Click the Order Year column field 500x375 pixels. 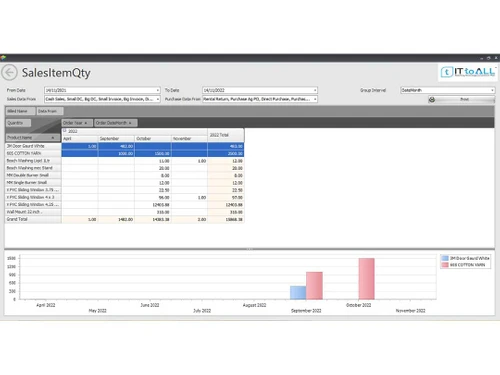pos(77,123)
